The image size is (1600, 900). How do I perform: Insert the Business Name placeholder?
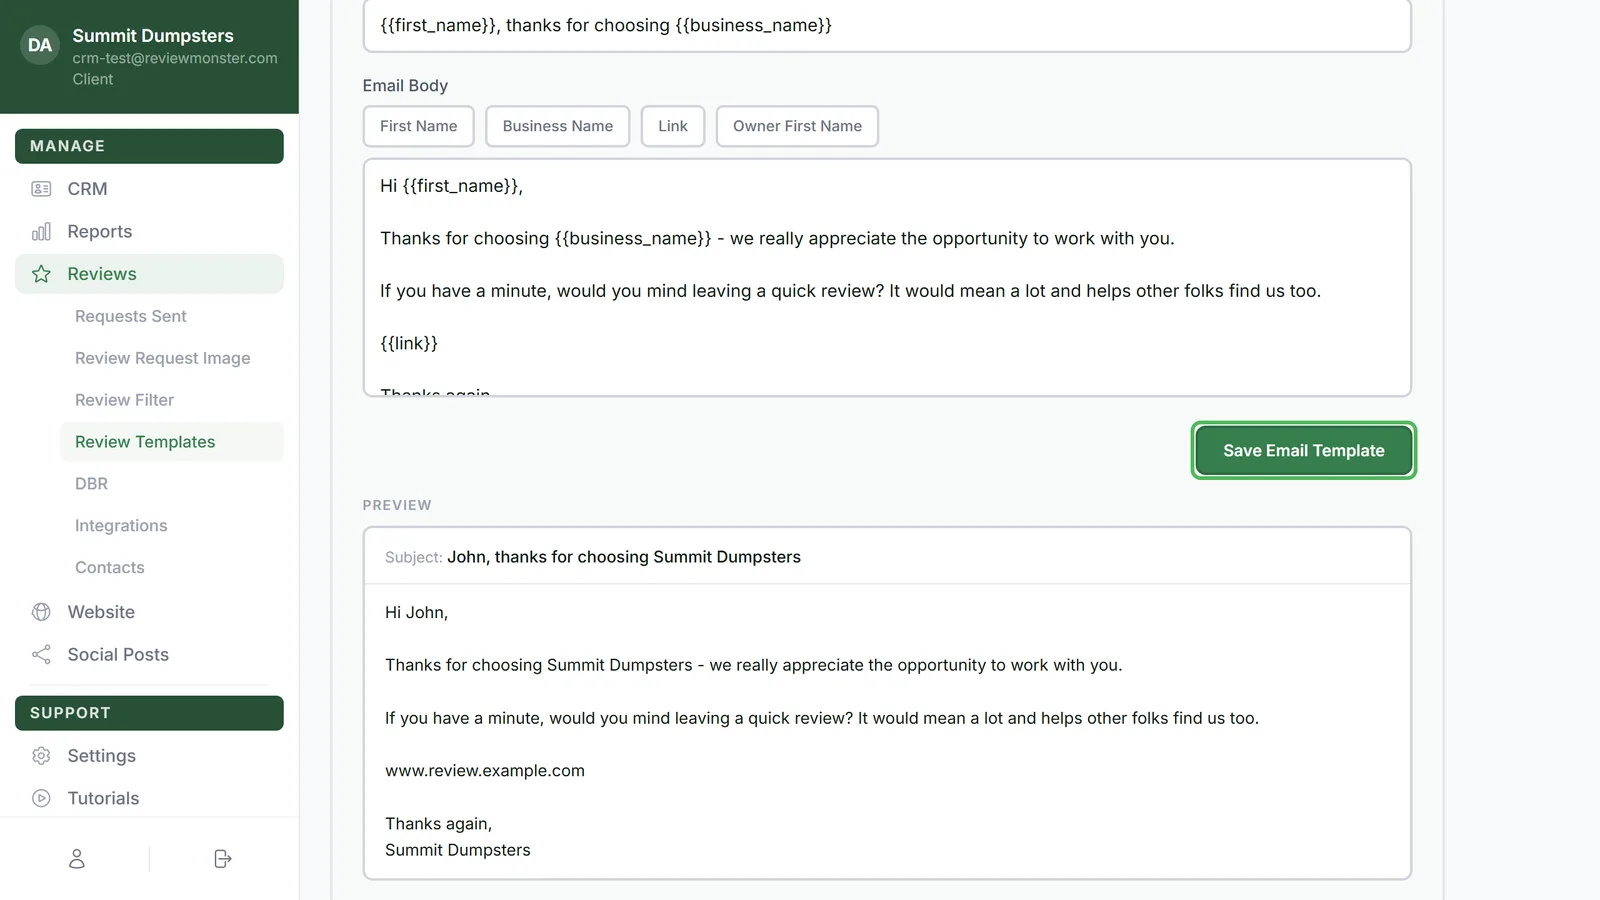click(558, 126)
